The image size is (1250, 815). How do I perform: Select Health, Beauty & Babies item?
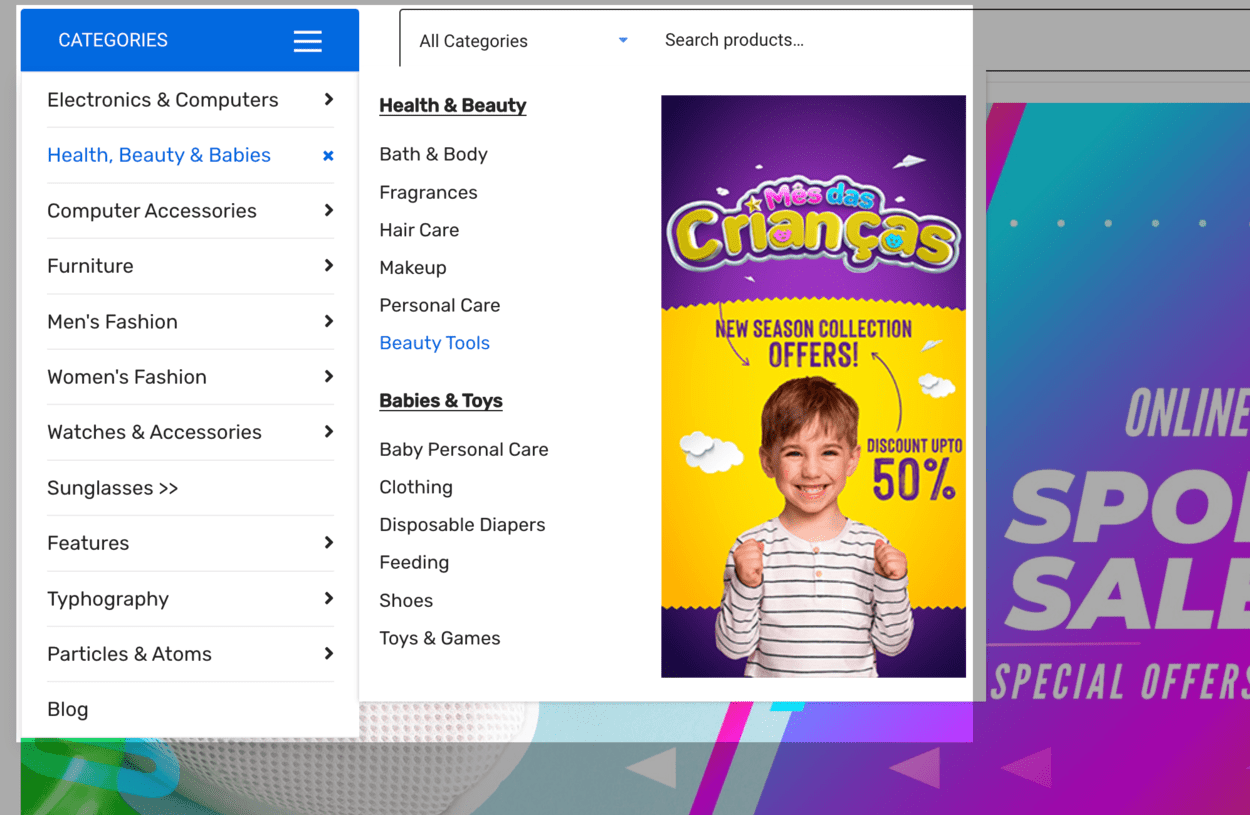[159, 155]
